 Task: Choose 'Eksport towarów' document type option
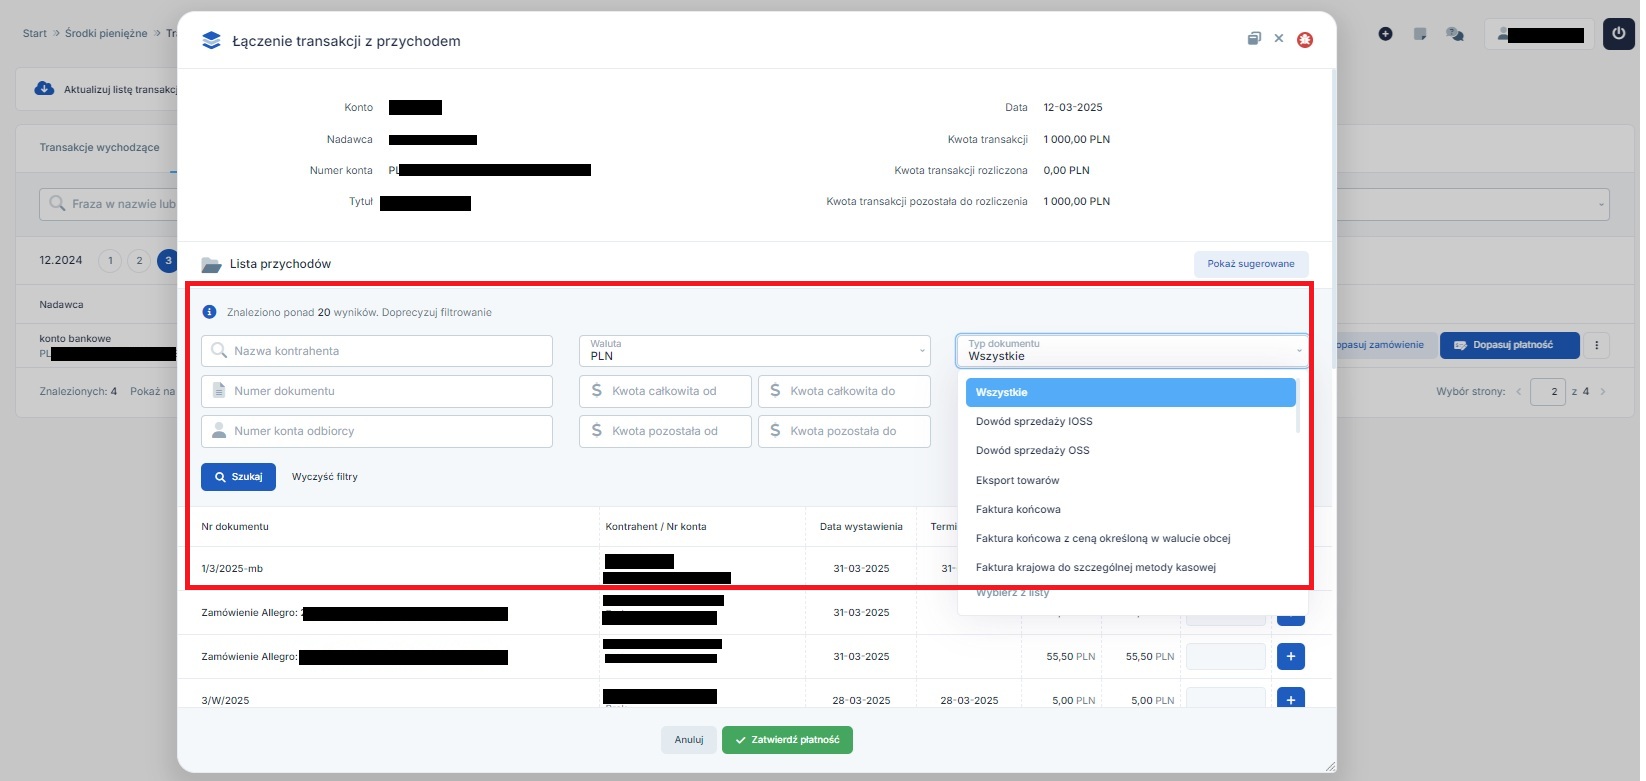click(1017, 480)
